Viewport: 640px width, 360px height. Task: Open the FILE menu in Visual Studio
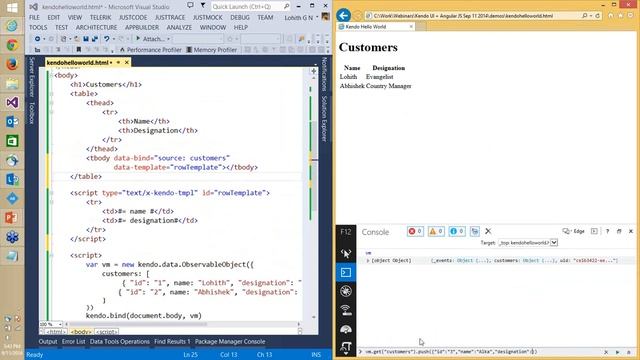(x=34, y=18)
